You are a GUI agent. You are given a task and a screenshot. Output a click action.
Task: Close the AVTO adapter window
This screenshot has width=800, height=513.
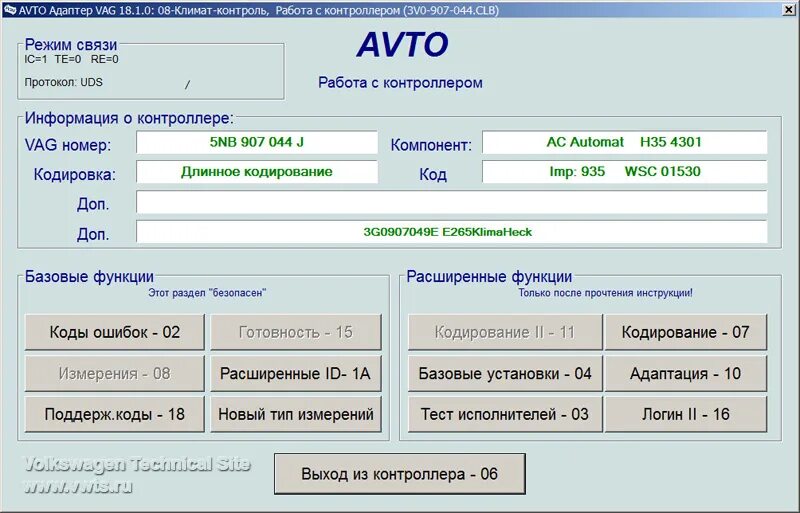coord(789,9)
